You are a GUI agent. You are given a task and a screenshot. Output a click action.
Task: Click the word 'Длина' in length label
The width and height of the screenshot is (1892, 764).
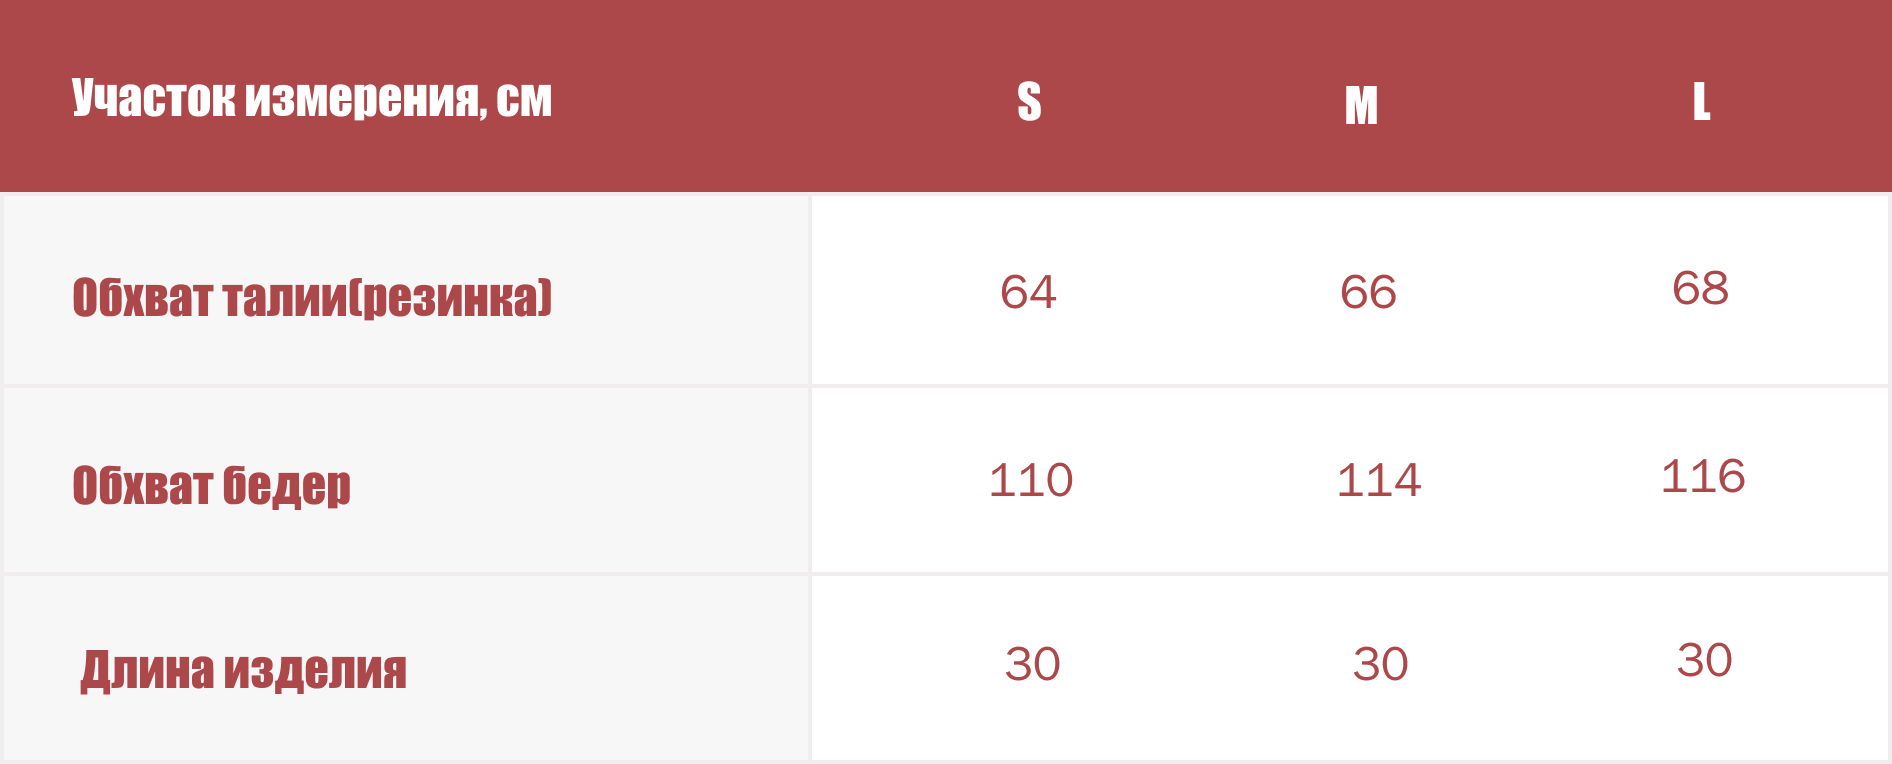147,671
